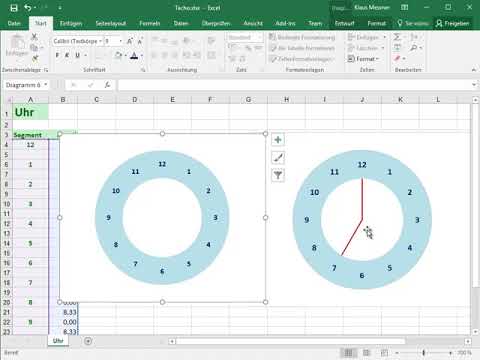Click the account name Klaus Messner
Image resolution: width=480 pixels, height=360 pixels.
click(x=372, y=7)
